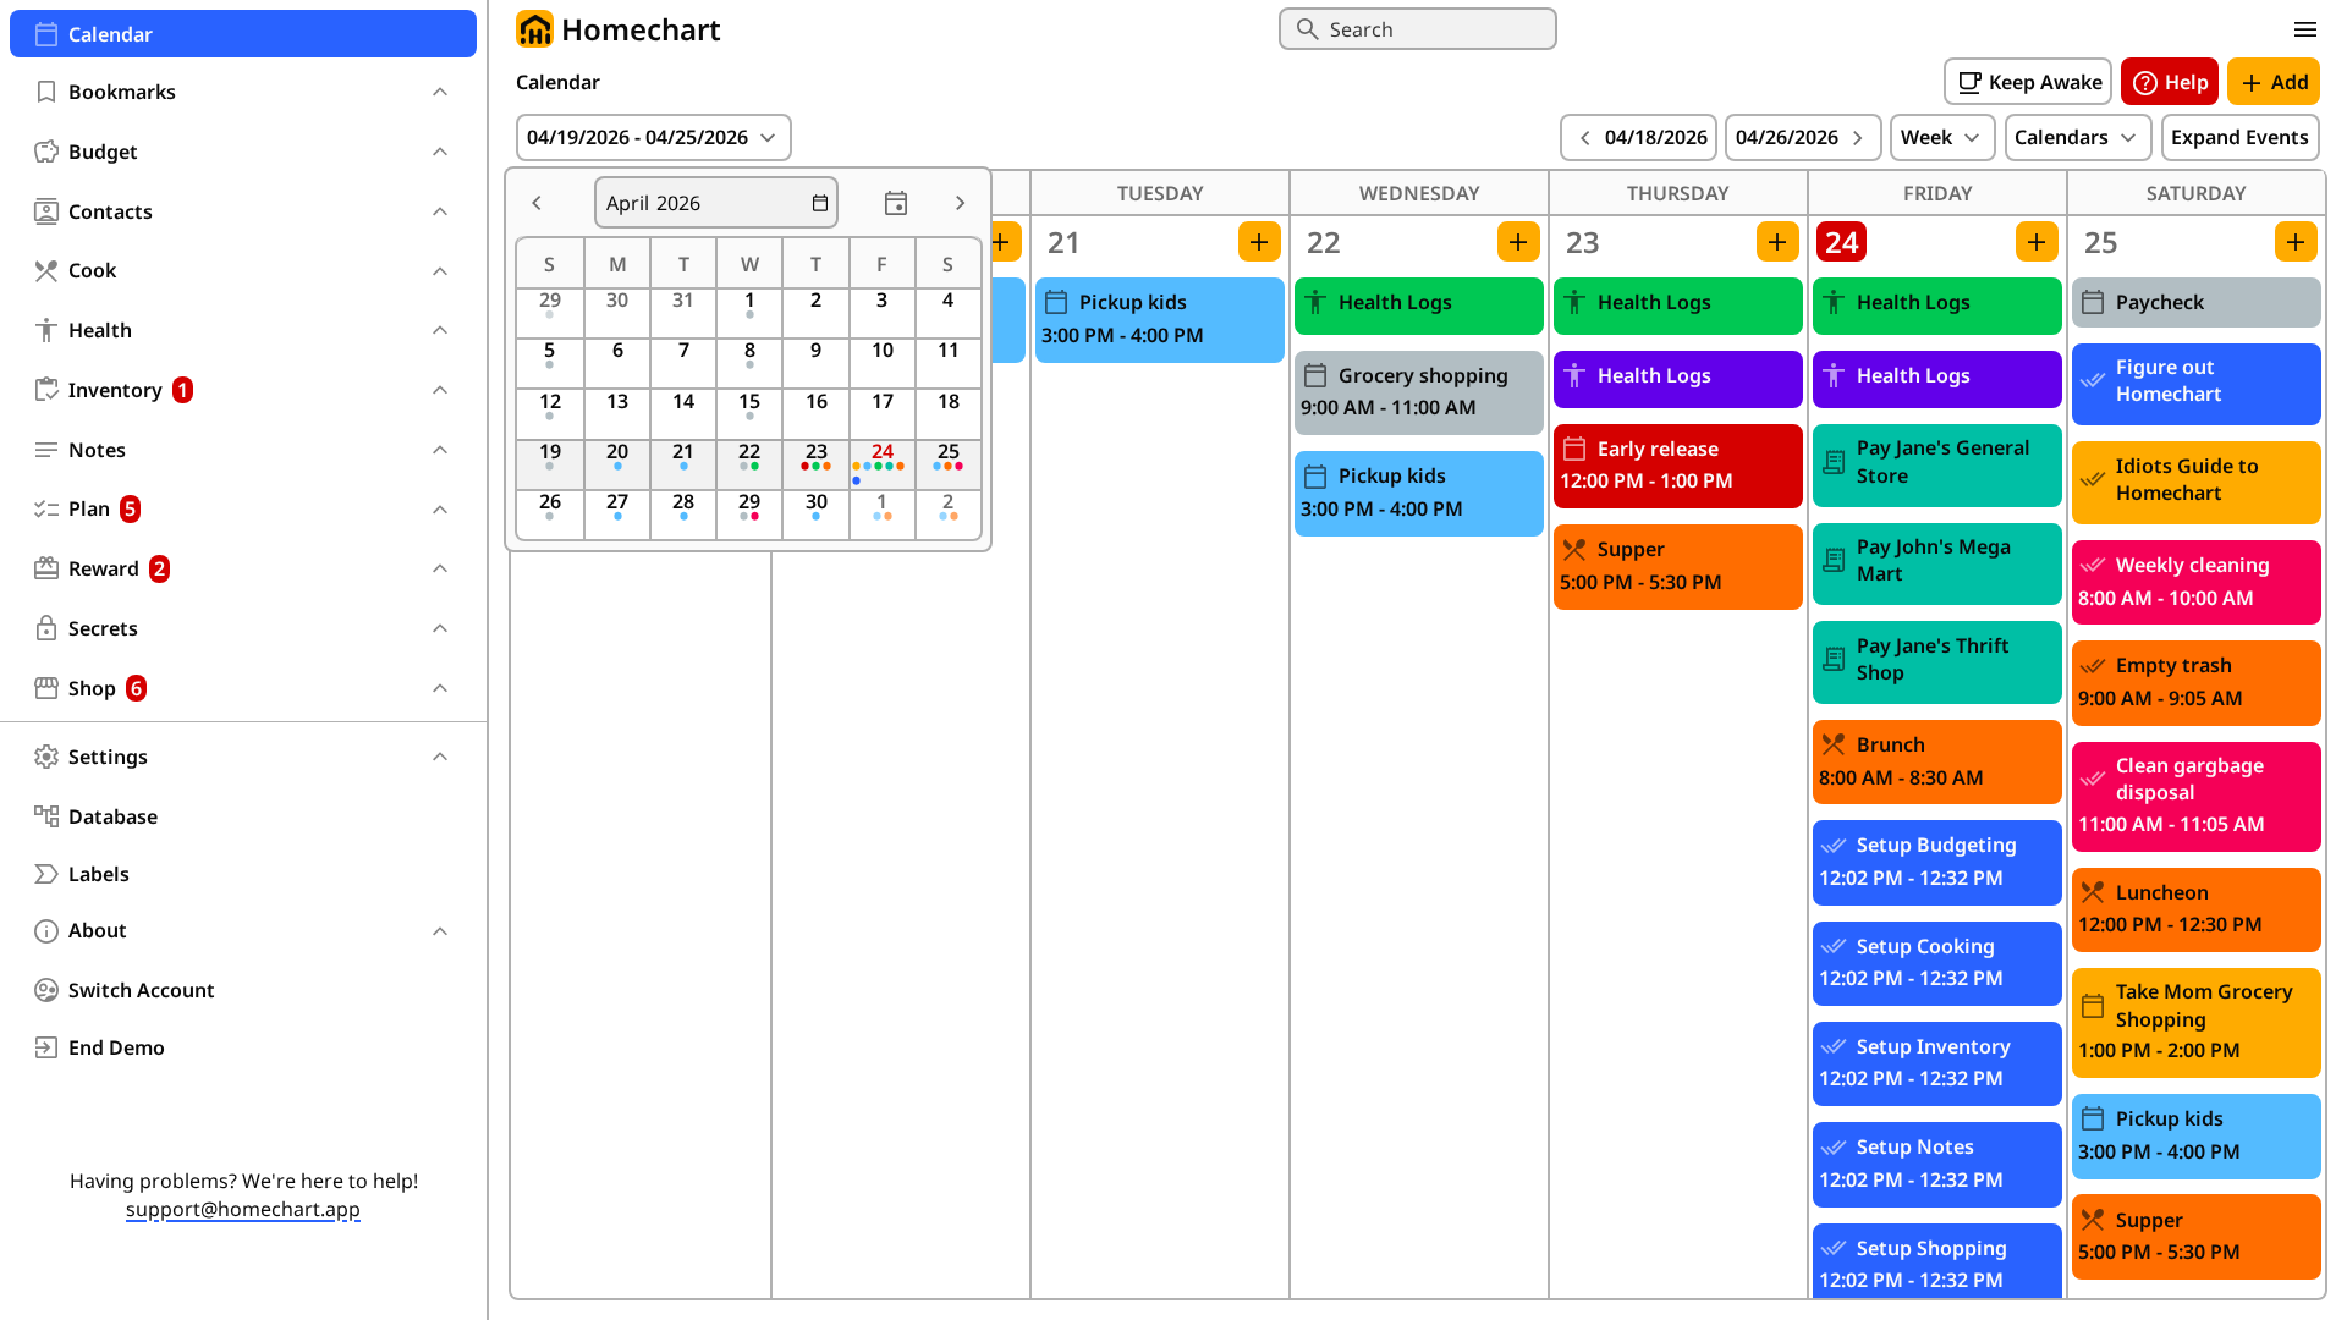Go to previous month in date picker
This screenshot has height=1320, width=2347.
[536, 203]
